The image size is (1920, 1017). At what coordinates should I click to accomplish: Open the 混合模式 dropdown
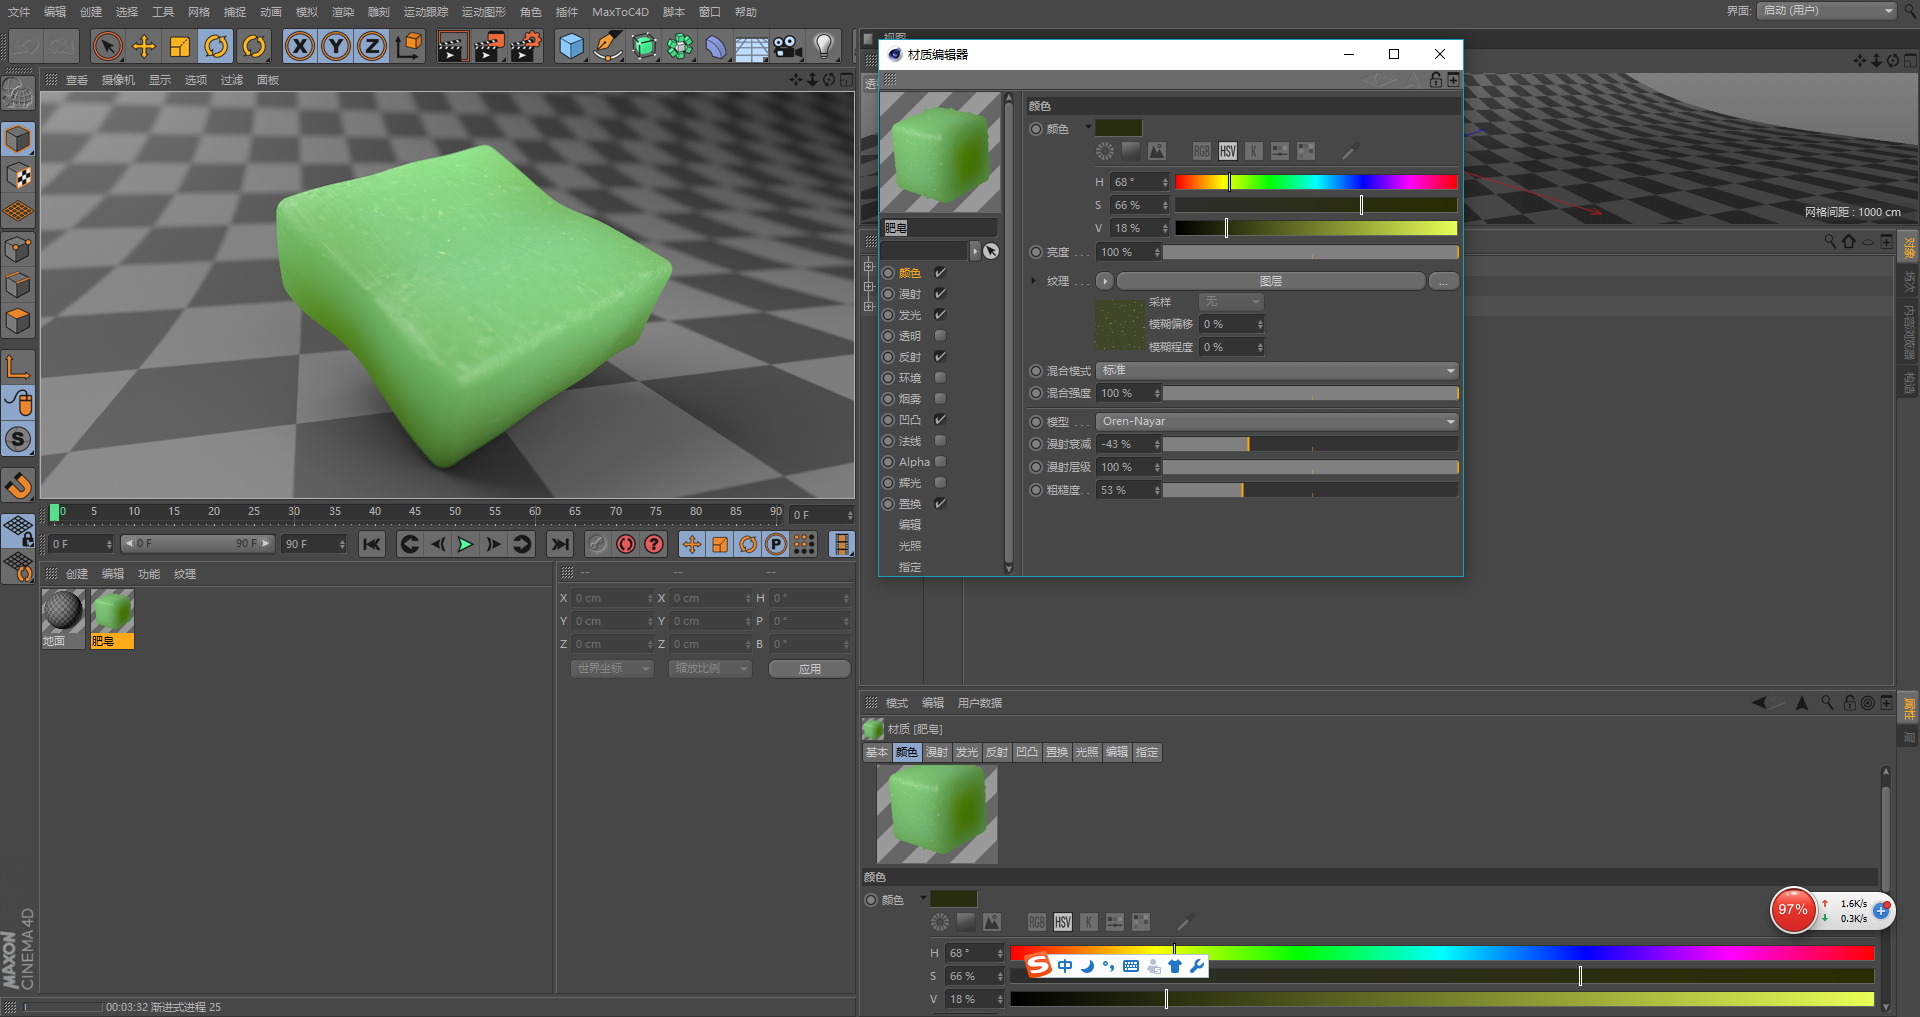(1277, 371)
